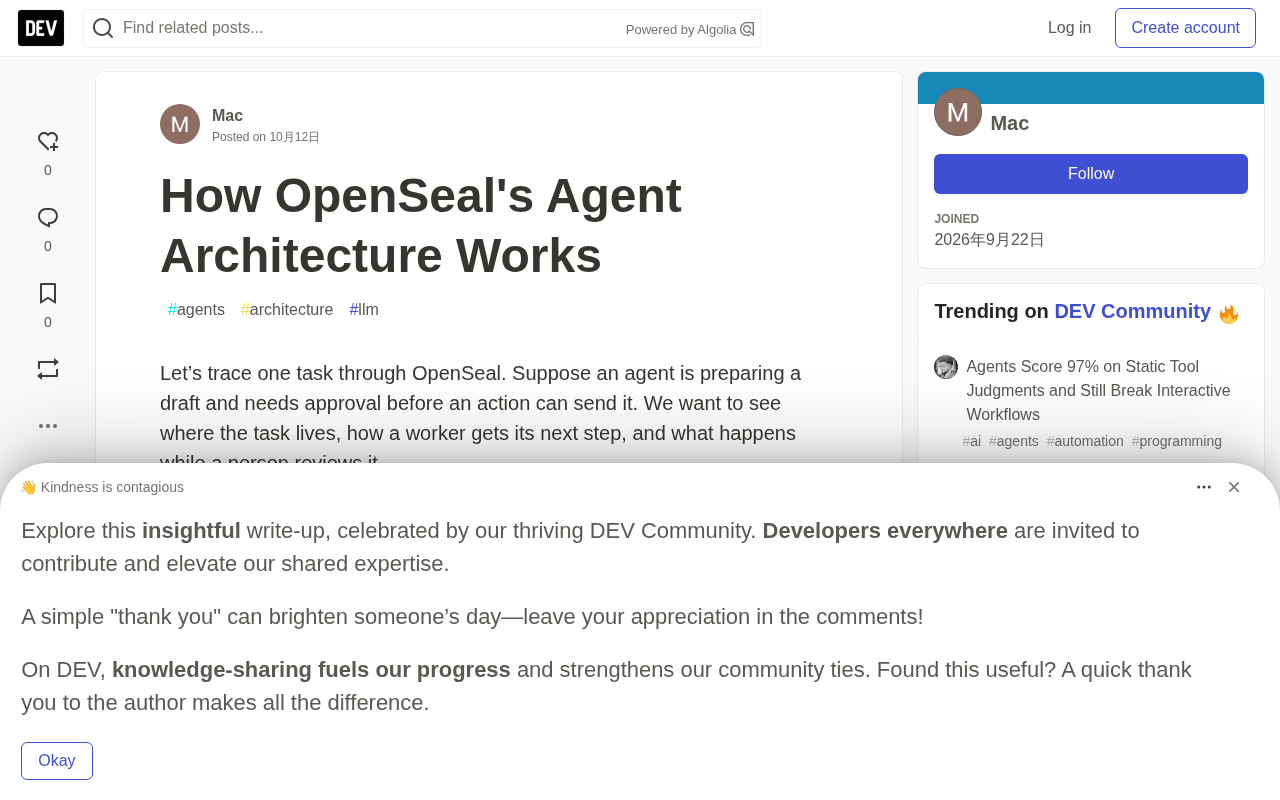The width and height of the screenshot is (1280, 800).
Task: Jump to comments via speech bubble icon
Action: pos(48,218)
